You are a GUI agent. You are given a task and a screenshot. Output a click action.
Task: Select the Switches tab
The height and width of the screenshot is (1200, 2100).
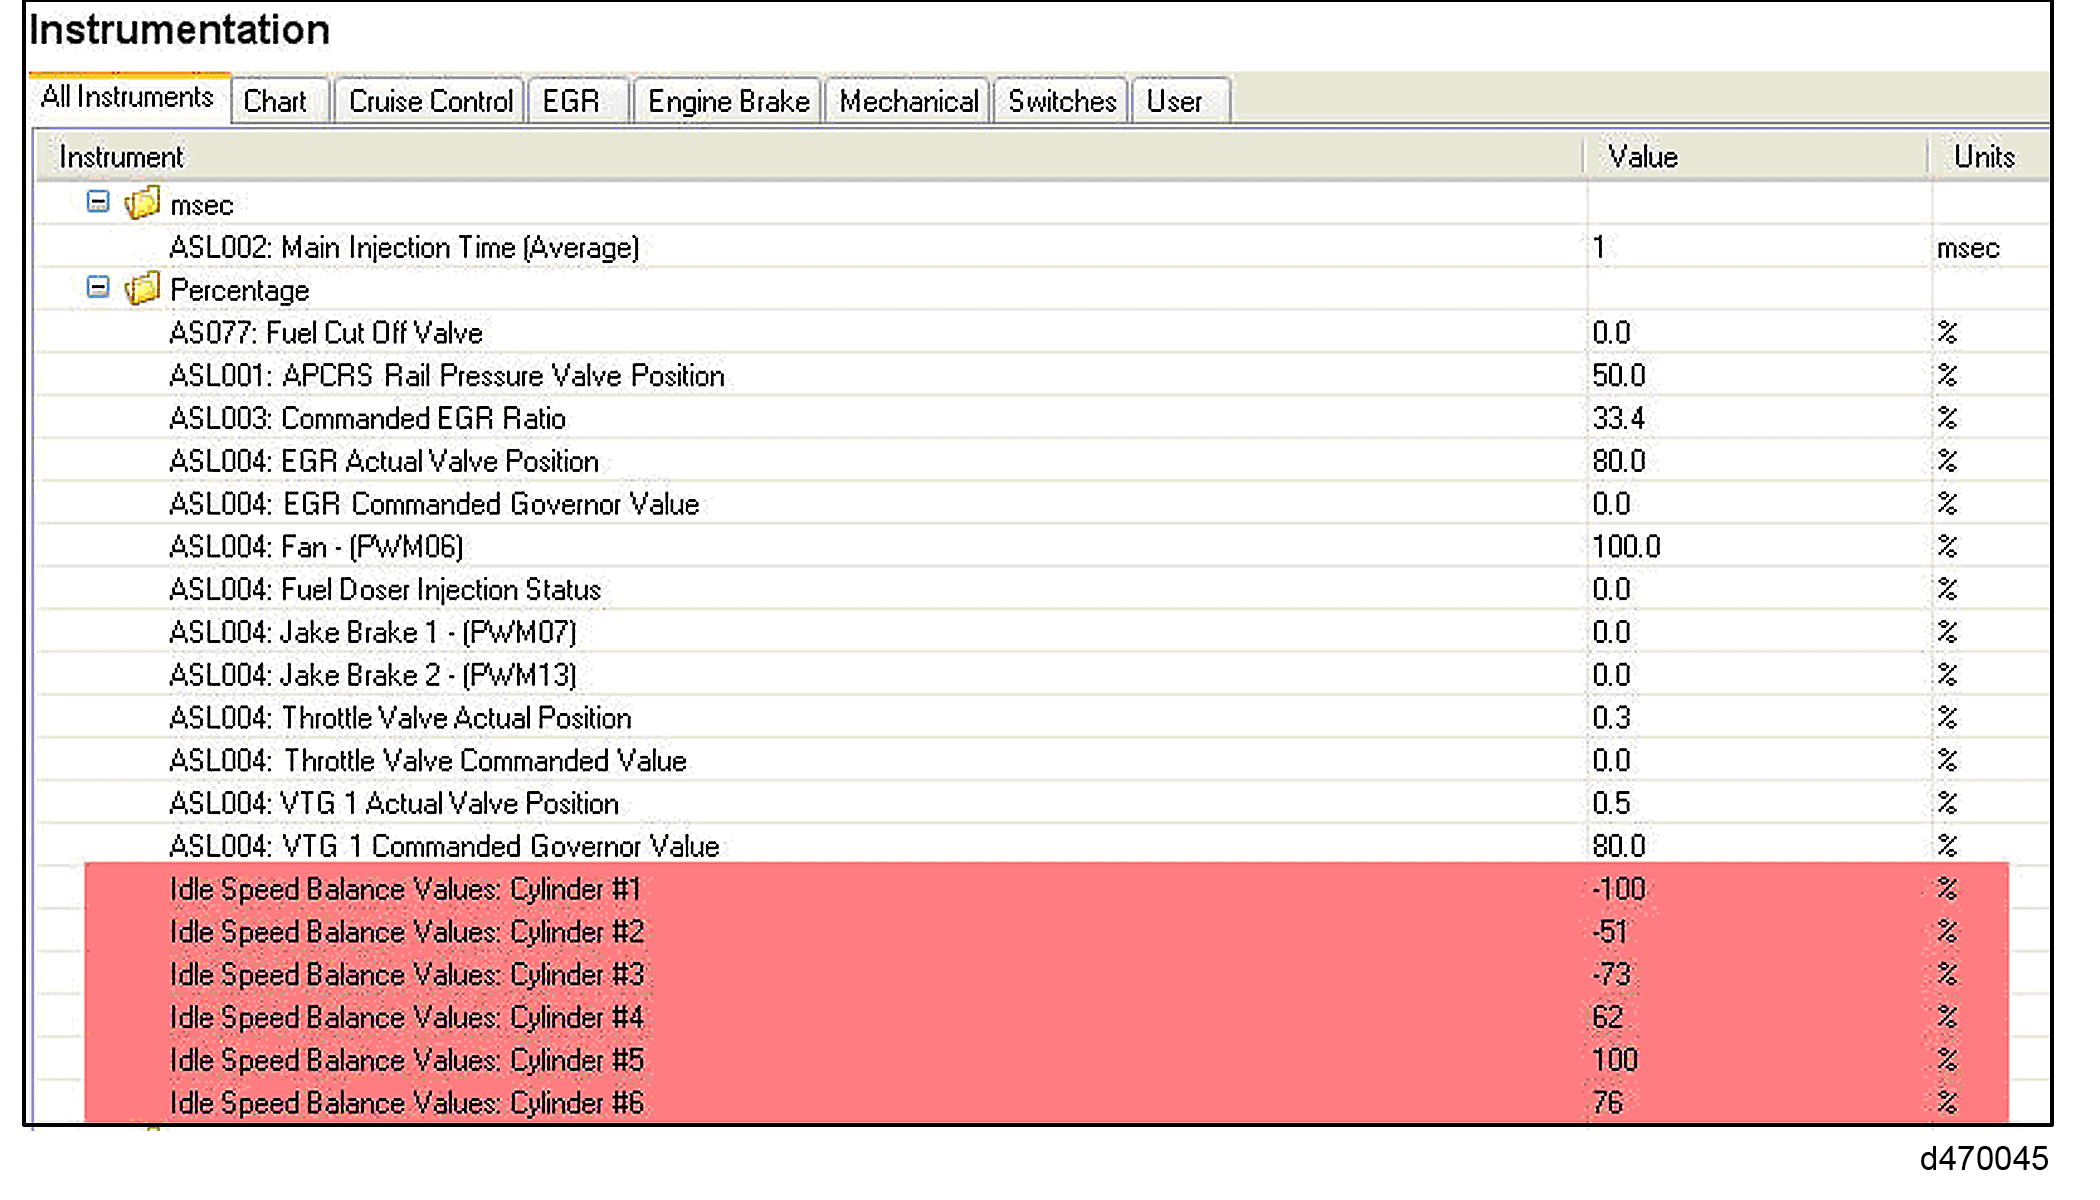tap(1062, 101)
